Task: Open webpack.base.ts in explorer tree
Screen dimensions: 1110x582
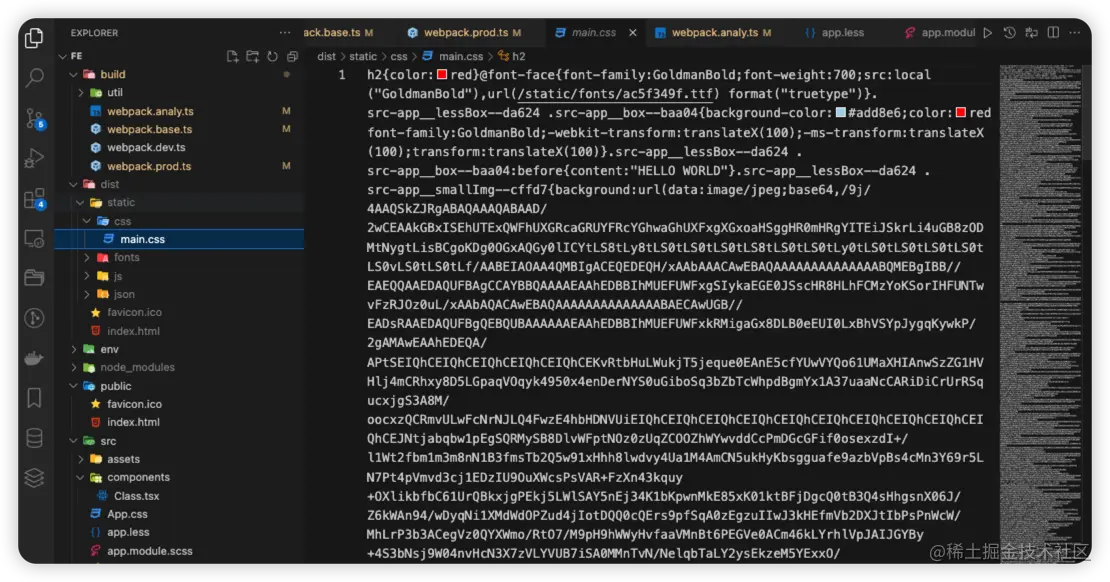Action: (149, 130)
